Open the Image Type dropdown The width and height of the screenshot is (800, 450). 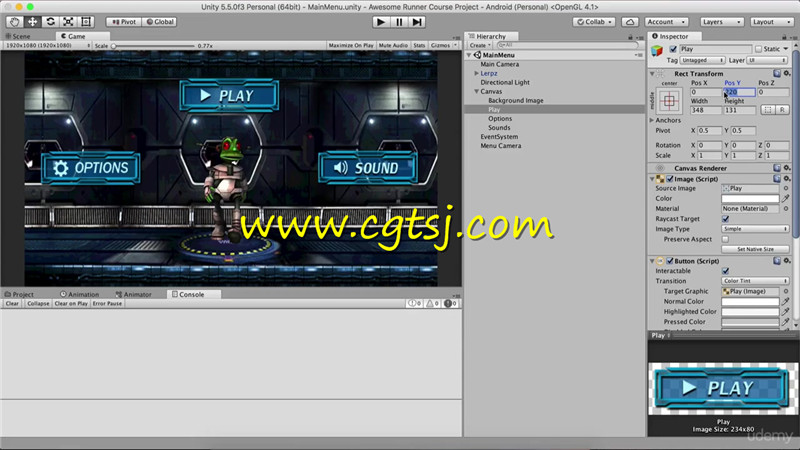(755, 229)
